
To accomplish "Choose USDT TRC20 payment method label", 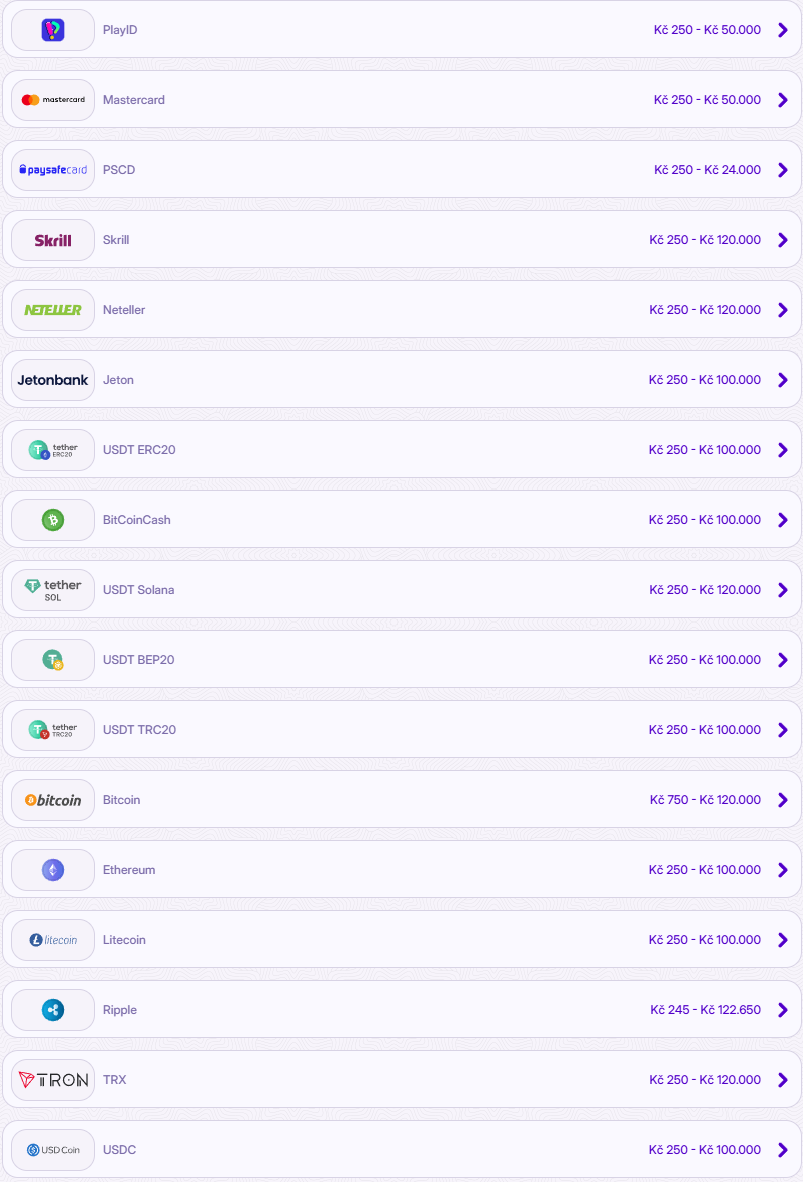I will pyautogui.click(x=139, y=730).
